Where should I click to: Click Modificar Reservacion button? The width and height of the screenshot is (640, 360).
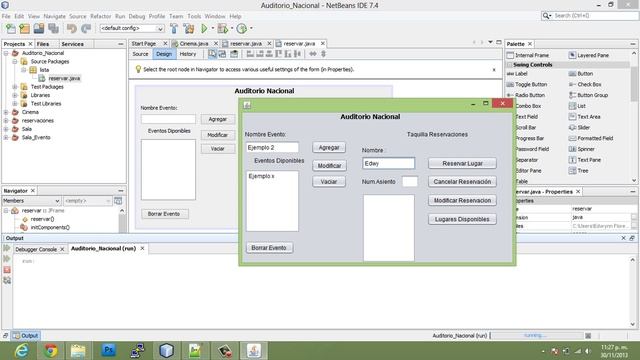462,200
